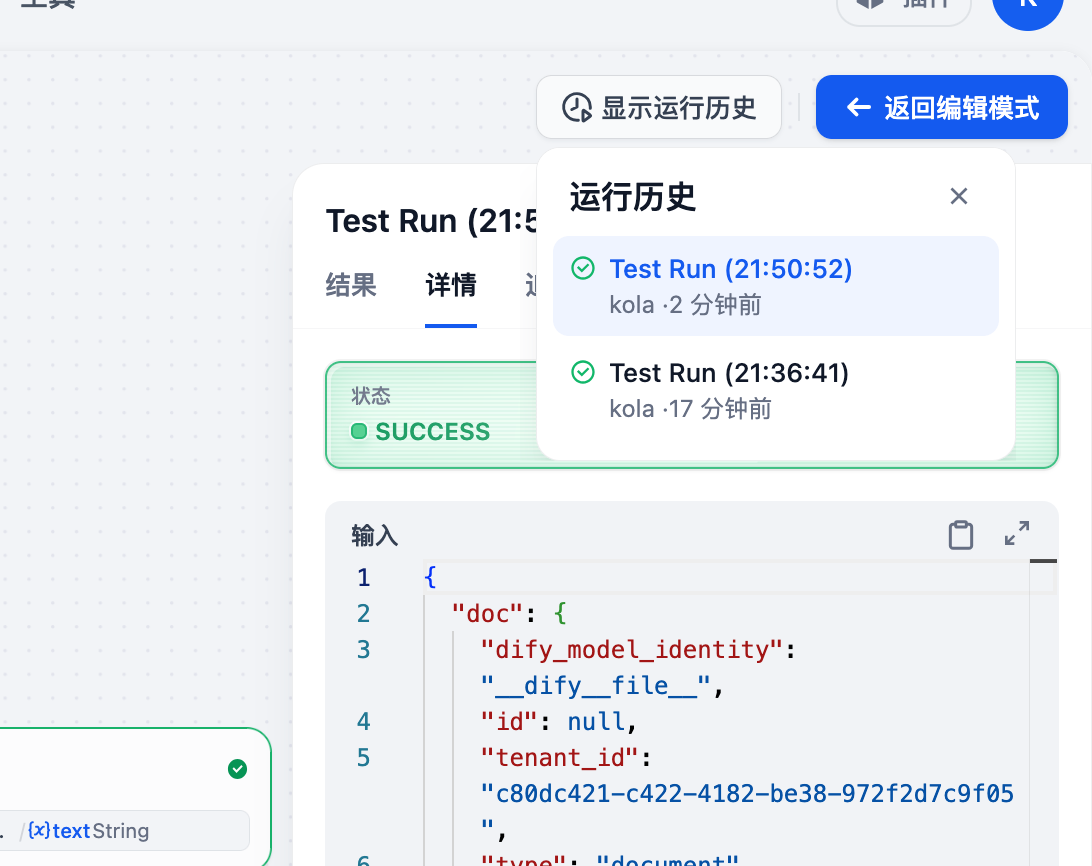This screenshot has height=866, width=1092.
Task: Switch to the 详情 tab
Action: point(451,286)
